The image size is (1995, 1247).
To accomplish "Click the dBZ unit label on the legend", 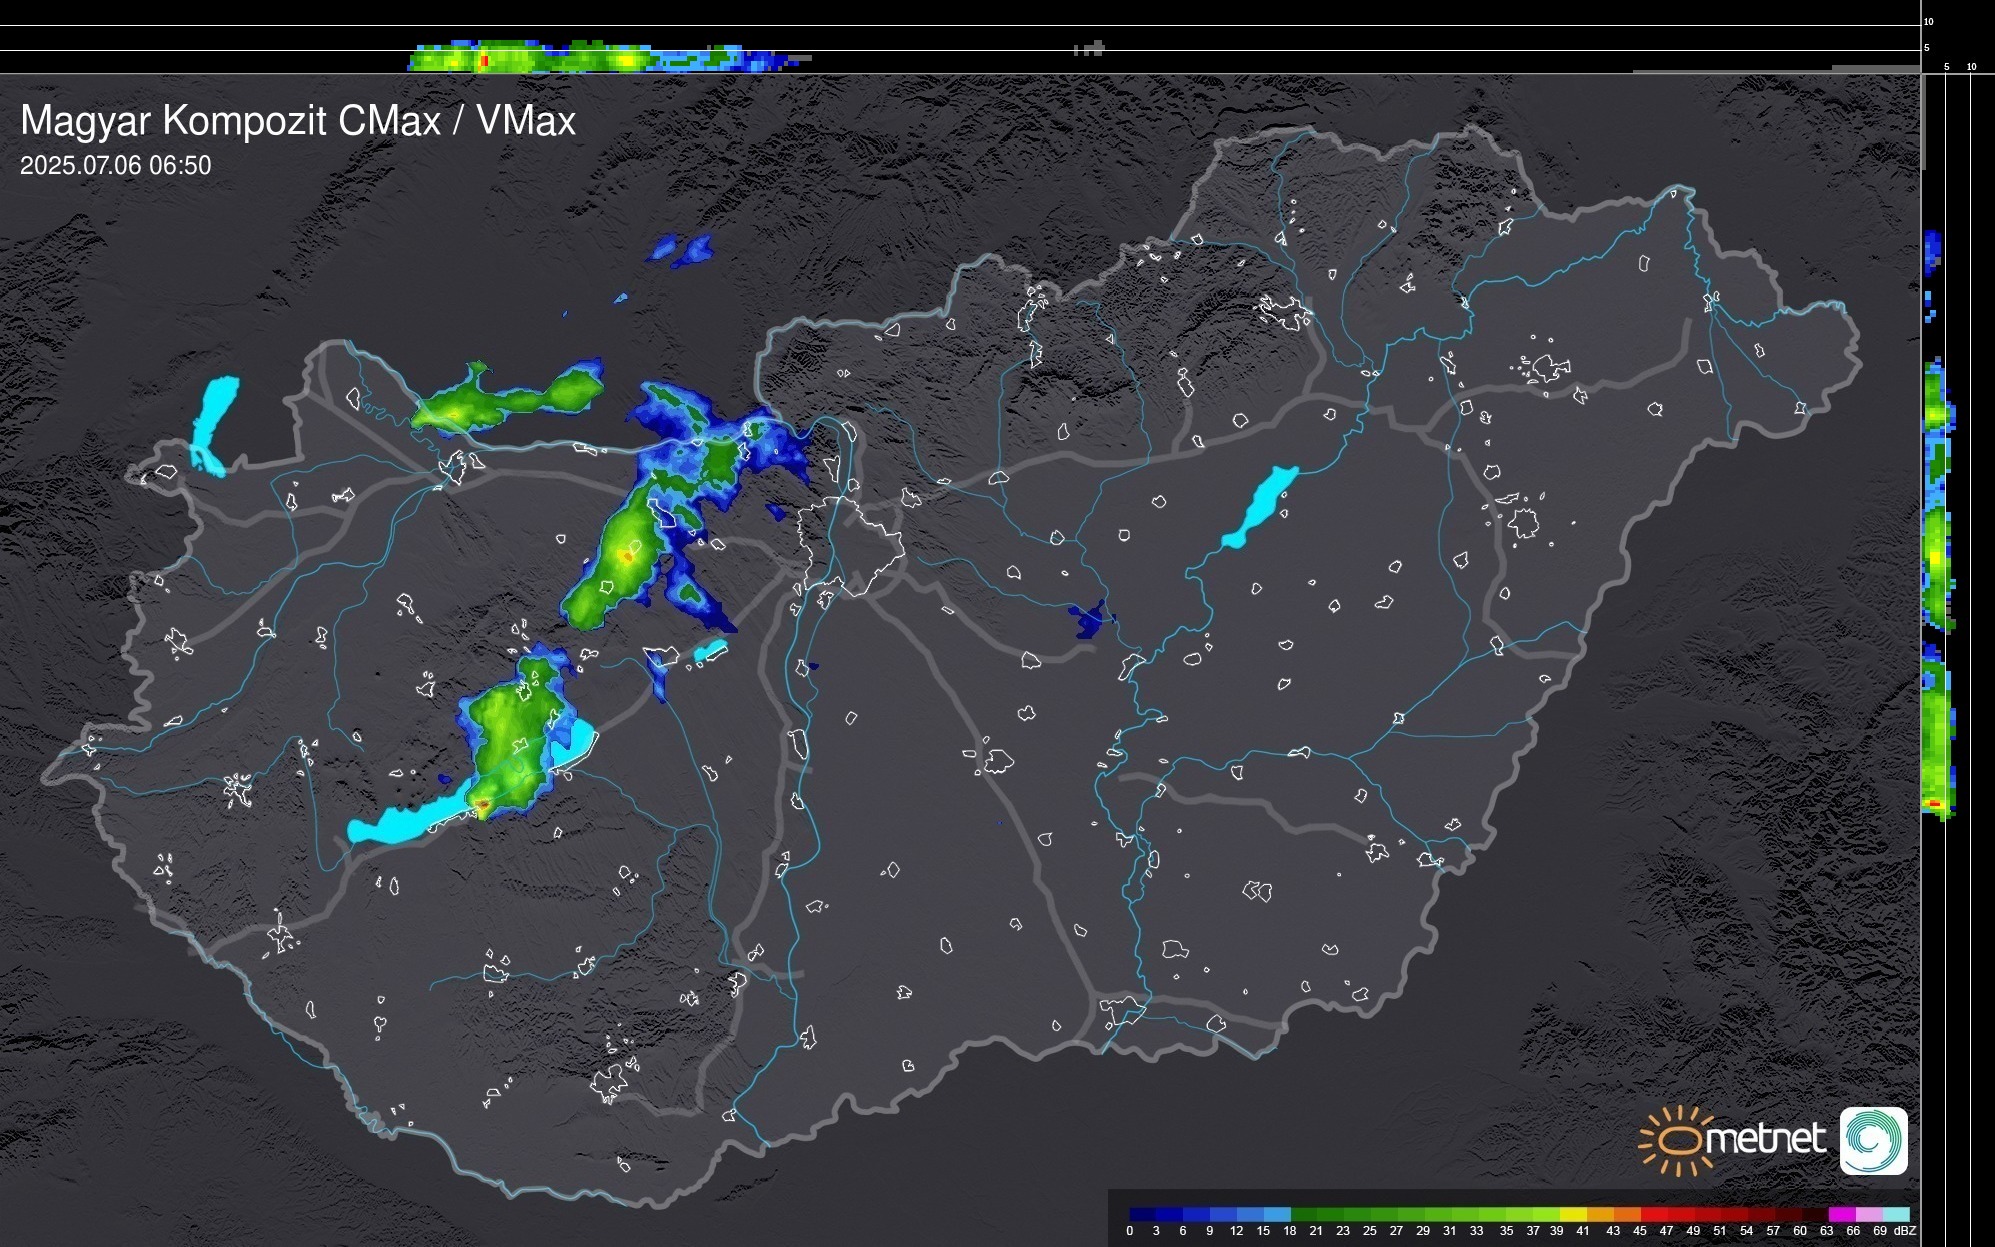I will tap(1905, 1231).
